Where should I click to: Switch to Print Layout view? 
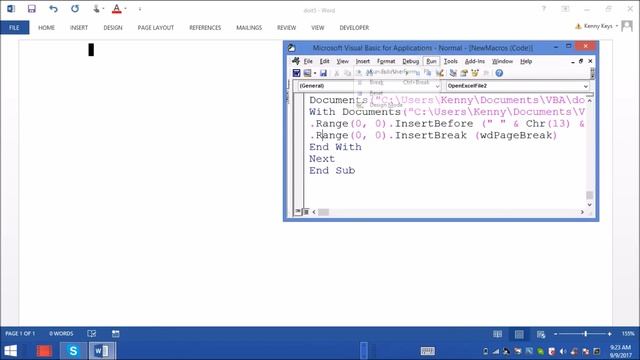(519, 334)
